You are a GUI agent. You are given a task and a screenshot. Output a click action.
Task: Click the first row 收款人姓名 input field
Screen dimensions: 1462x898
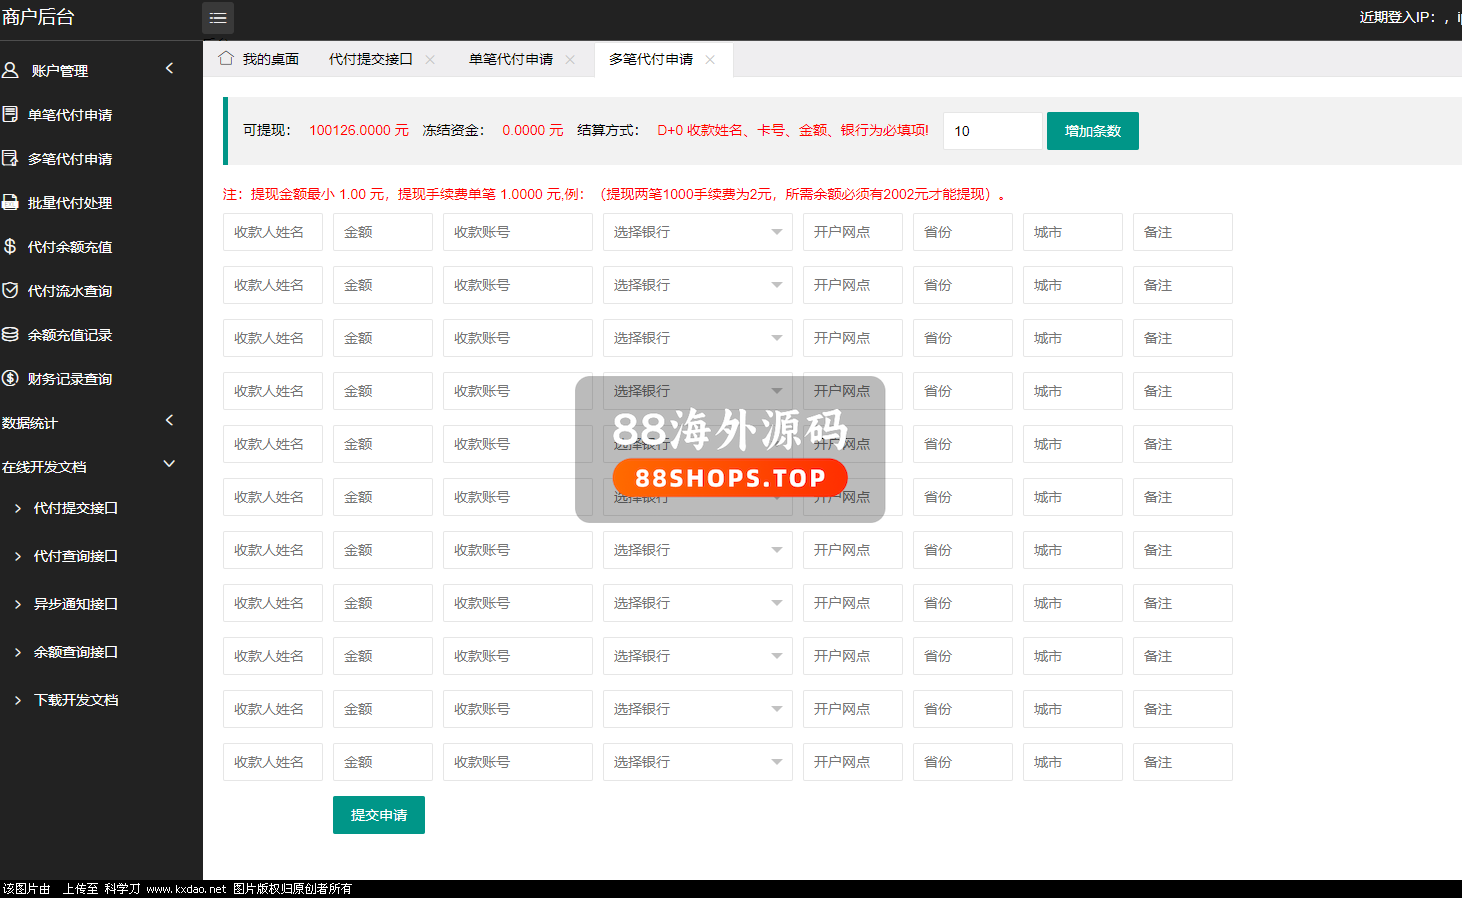[272, 232]
